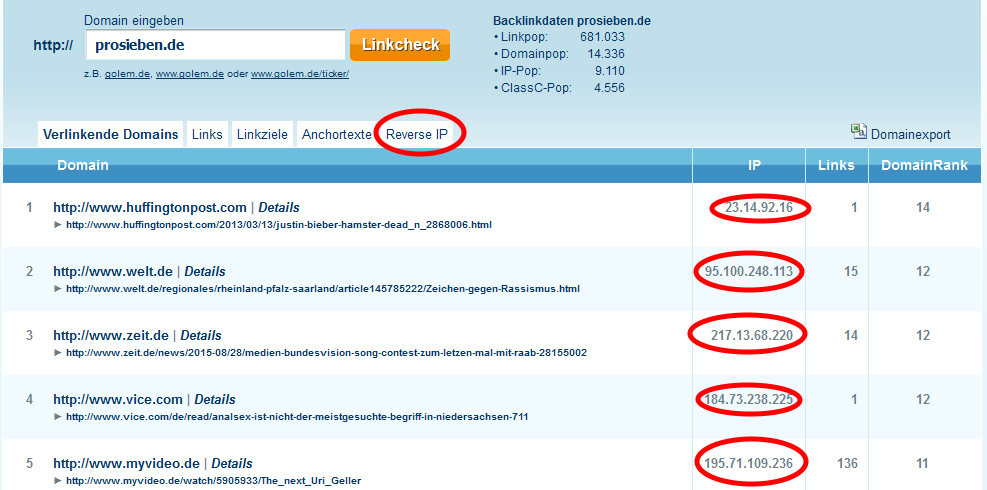Click the DomainRank 14 for huffingtonpost.com

[x=923, y=208]
